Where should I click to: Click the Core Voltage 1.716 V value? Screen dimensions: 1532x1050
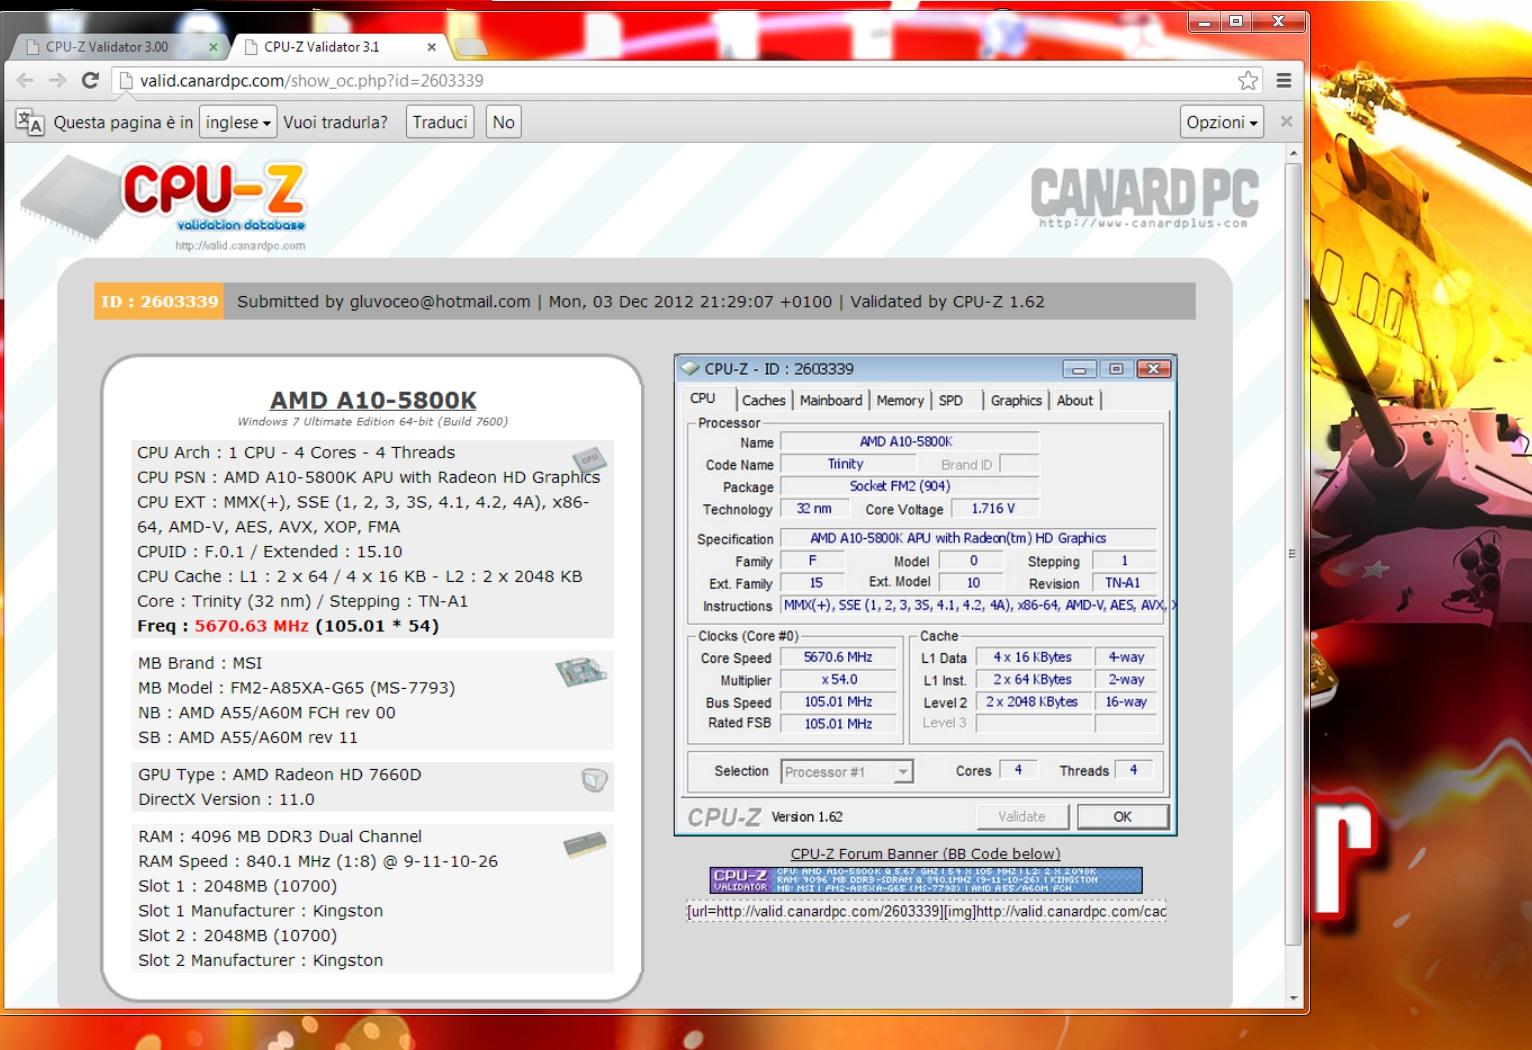(x=993, y=508)
